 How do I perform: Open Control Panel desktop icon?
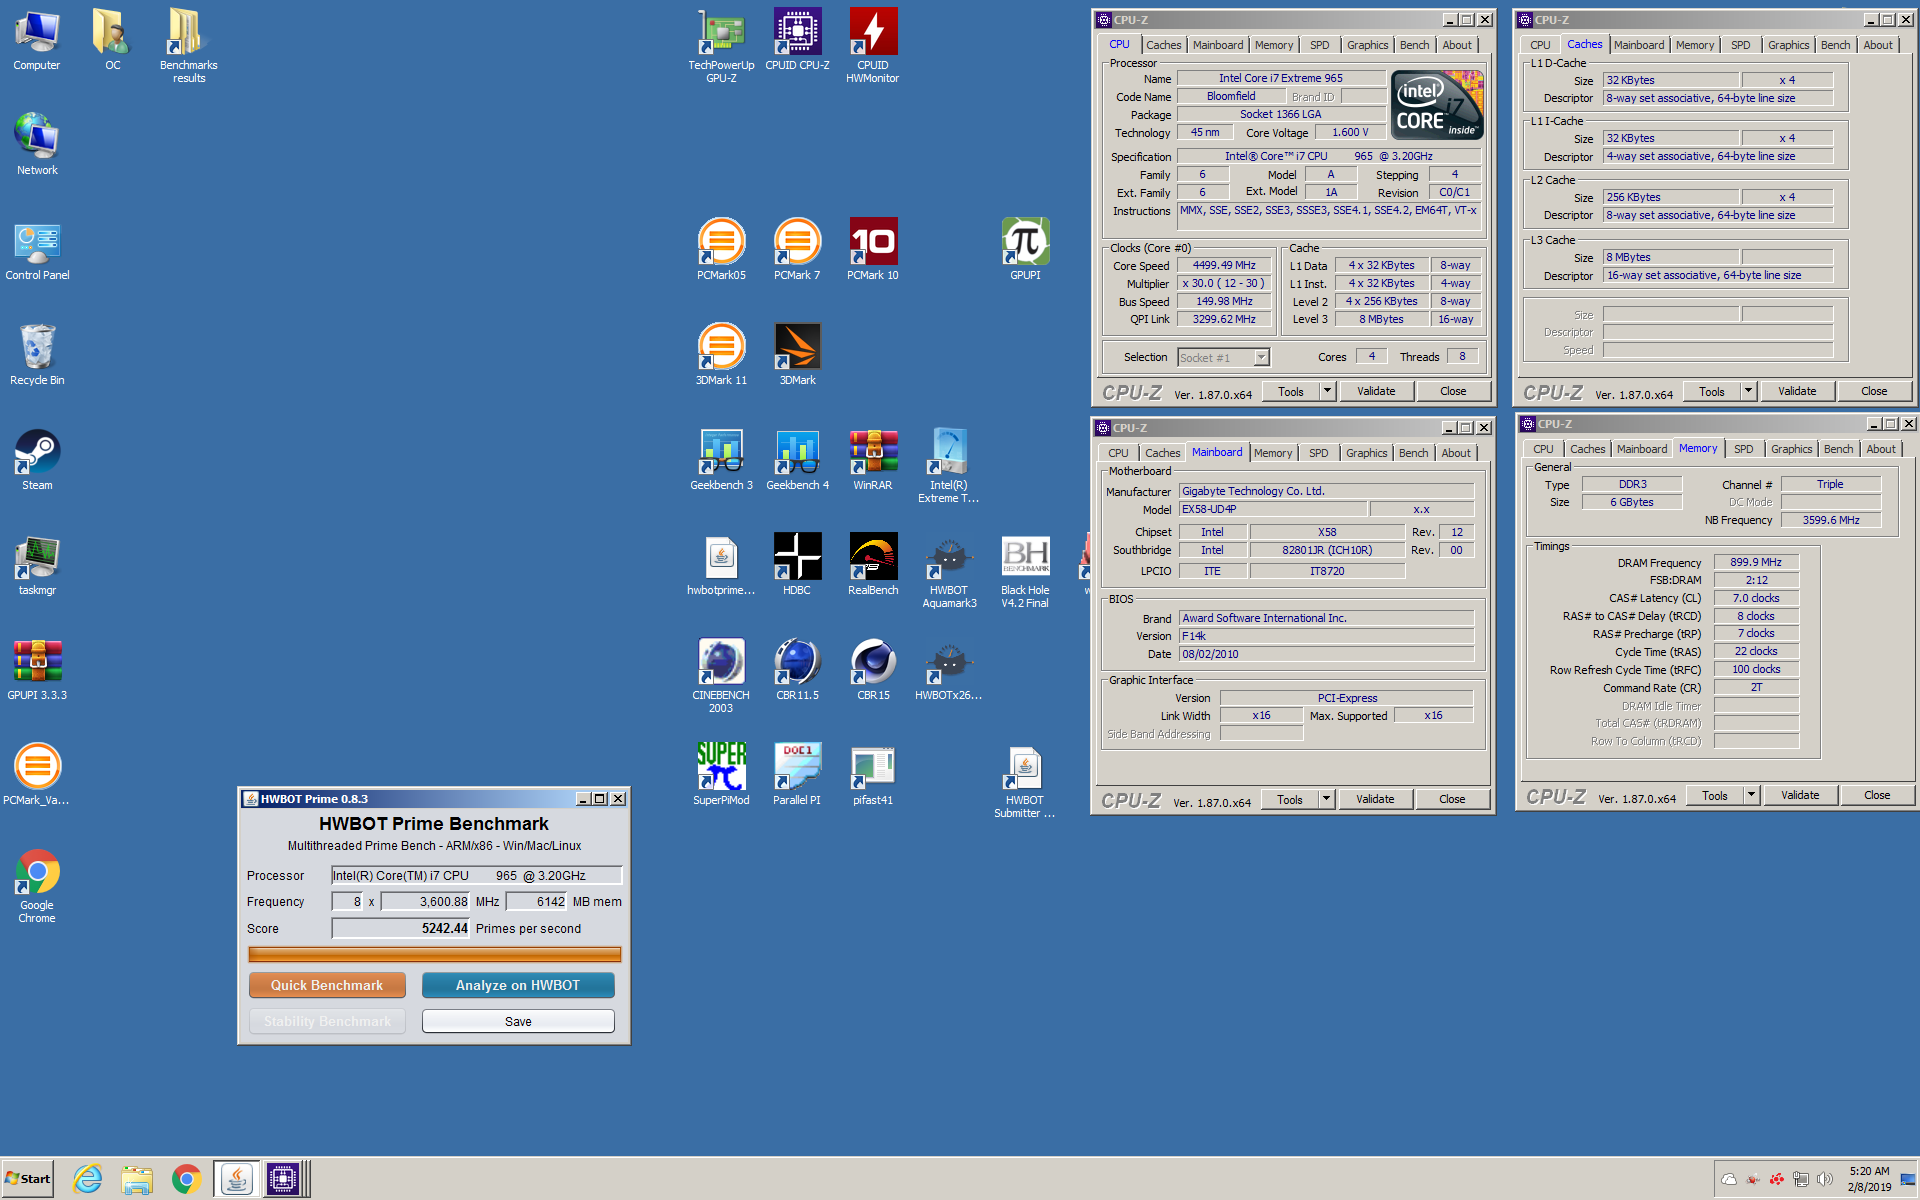click(37, 250)
